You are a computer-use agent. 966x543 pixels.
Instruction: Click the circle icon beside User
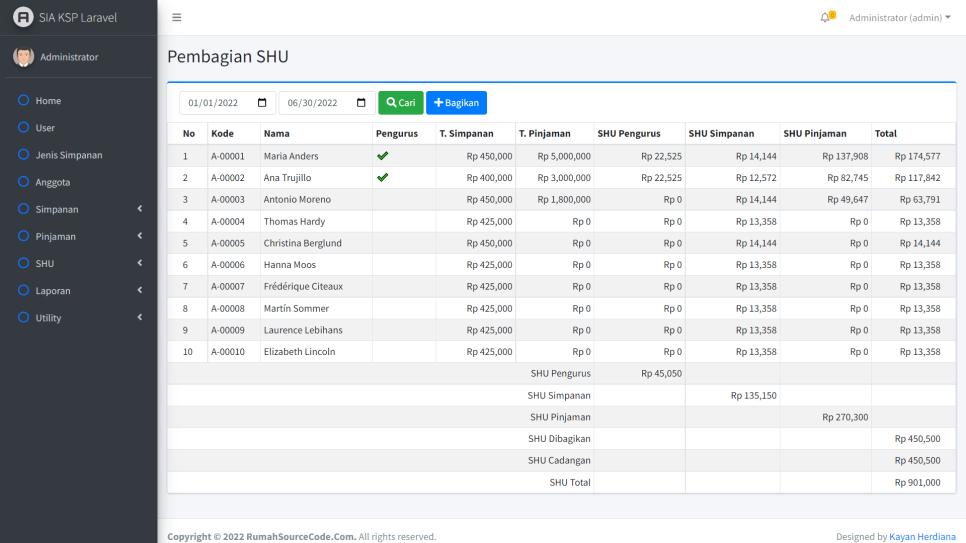point(23,127)
